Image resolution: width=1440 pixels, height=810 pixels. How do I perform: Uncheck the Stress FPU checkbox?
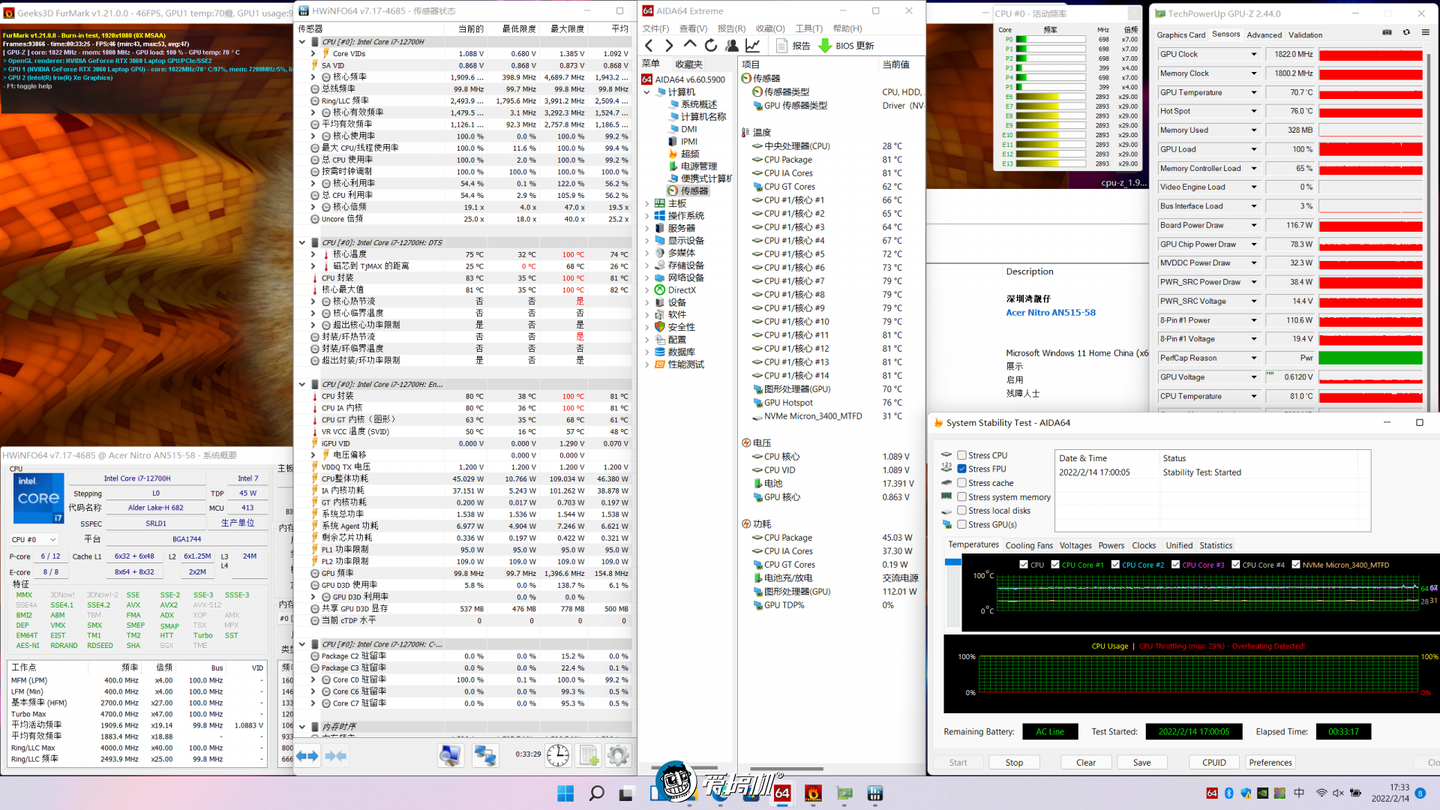[962, 469]
